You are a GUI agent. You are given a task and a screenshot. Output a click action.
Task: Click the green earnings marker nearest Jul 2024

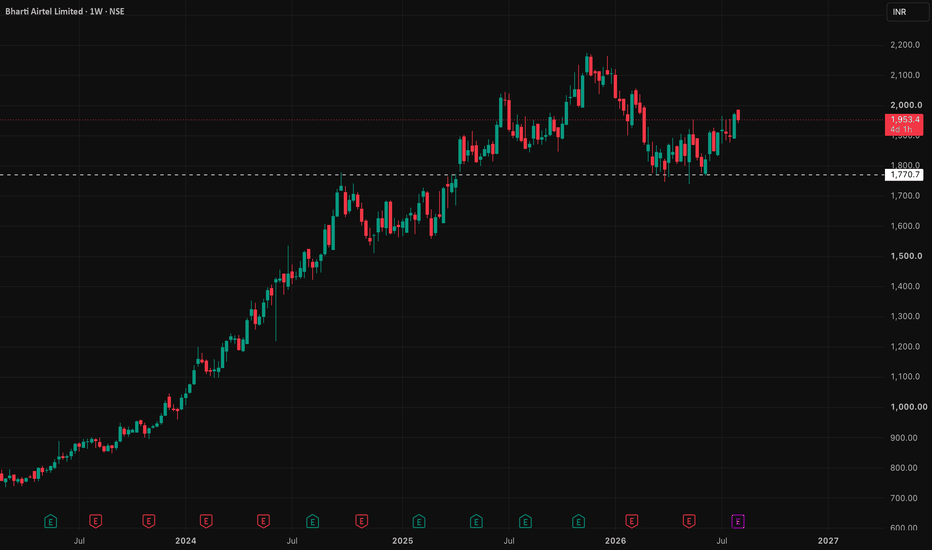[312, 521]
